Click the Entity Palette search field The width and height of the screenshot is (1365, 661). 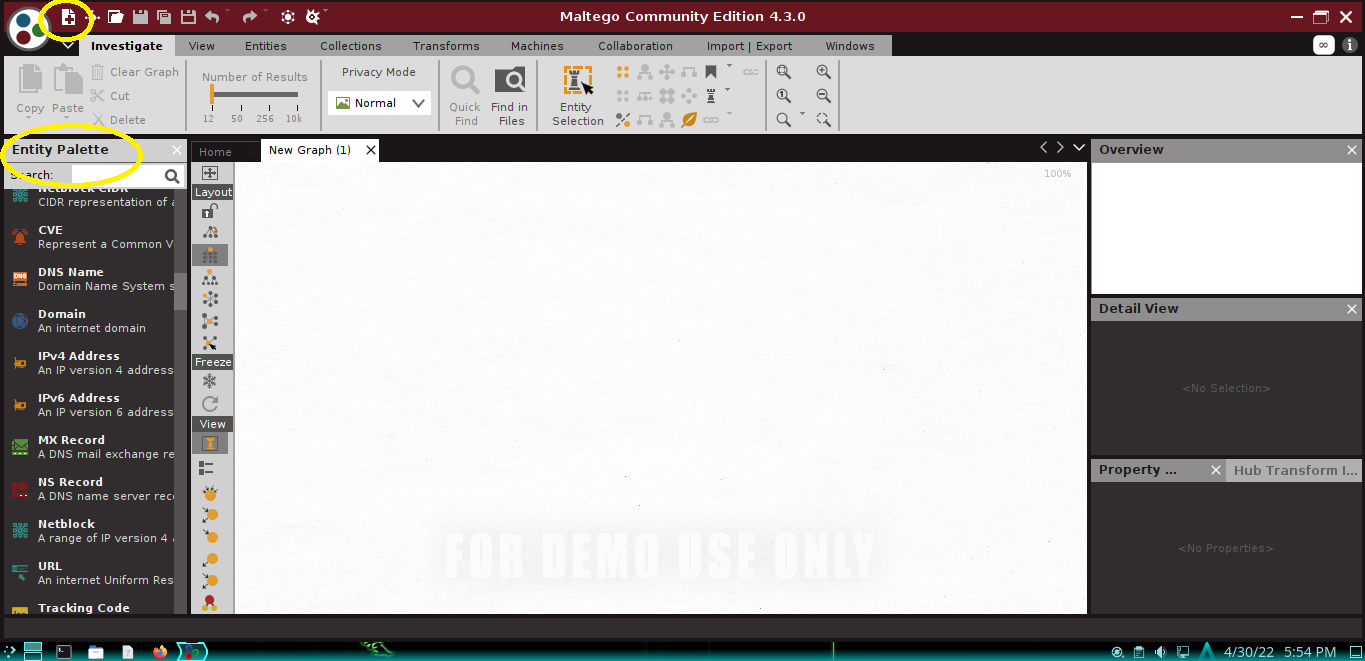115,175
